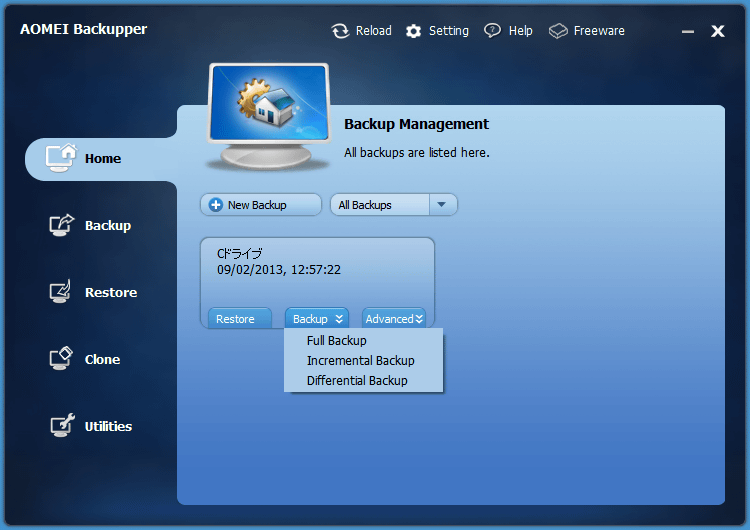
Task: Open the Clone section label
Action: click(102, 359)
